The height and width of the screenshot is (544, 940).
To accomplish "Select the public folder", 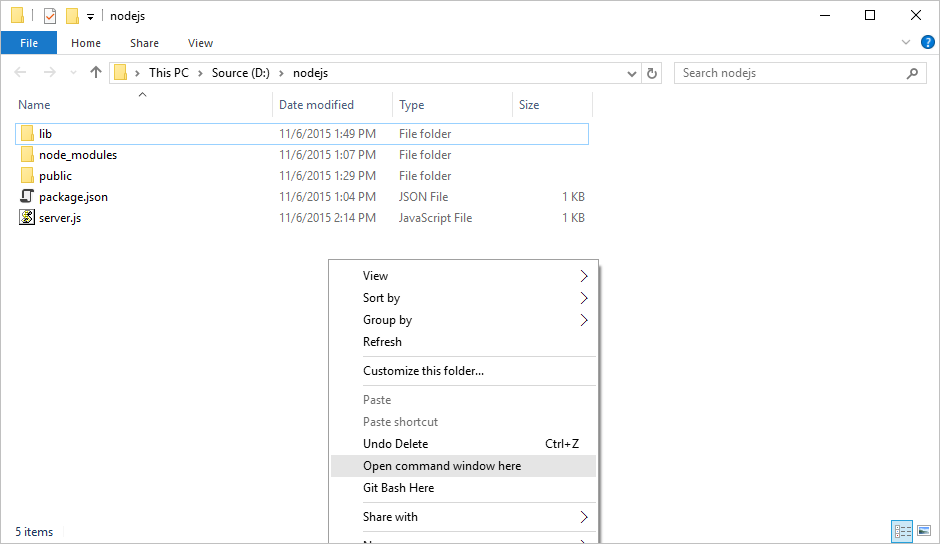I will (x=302, y=176).
